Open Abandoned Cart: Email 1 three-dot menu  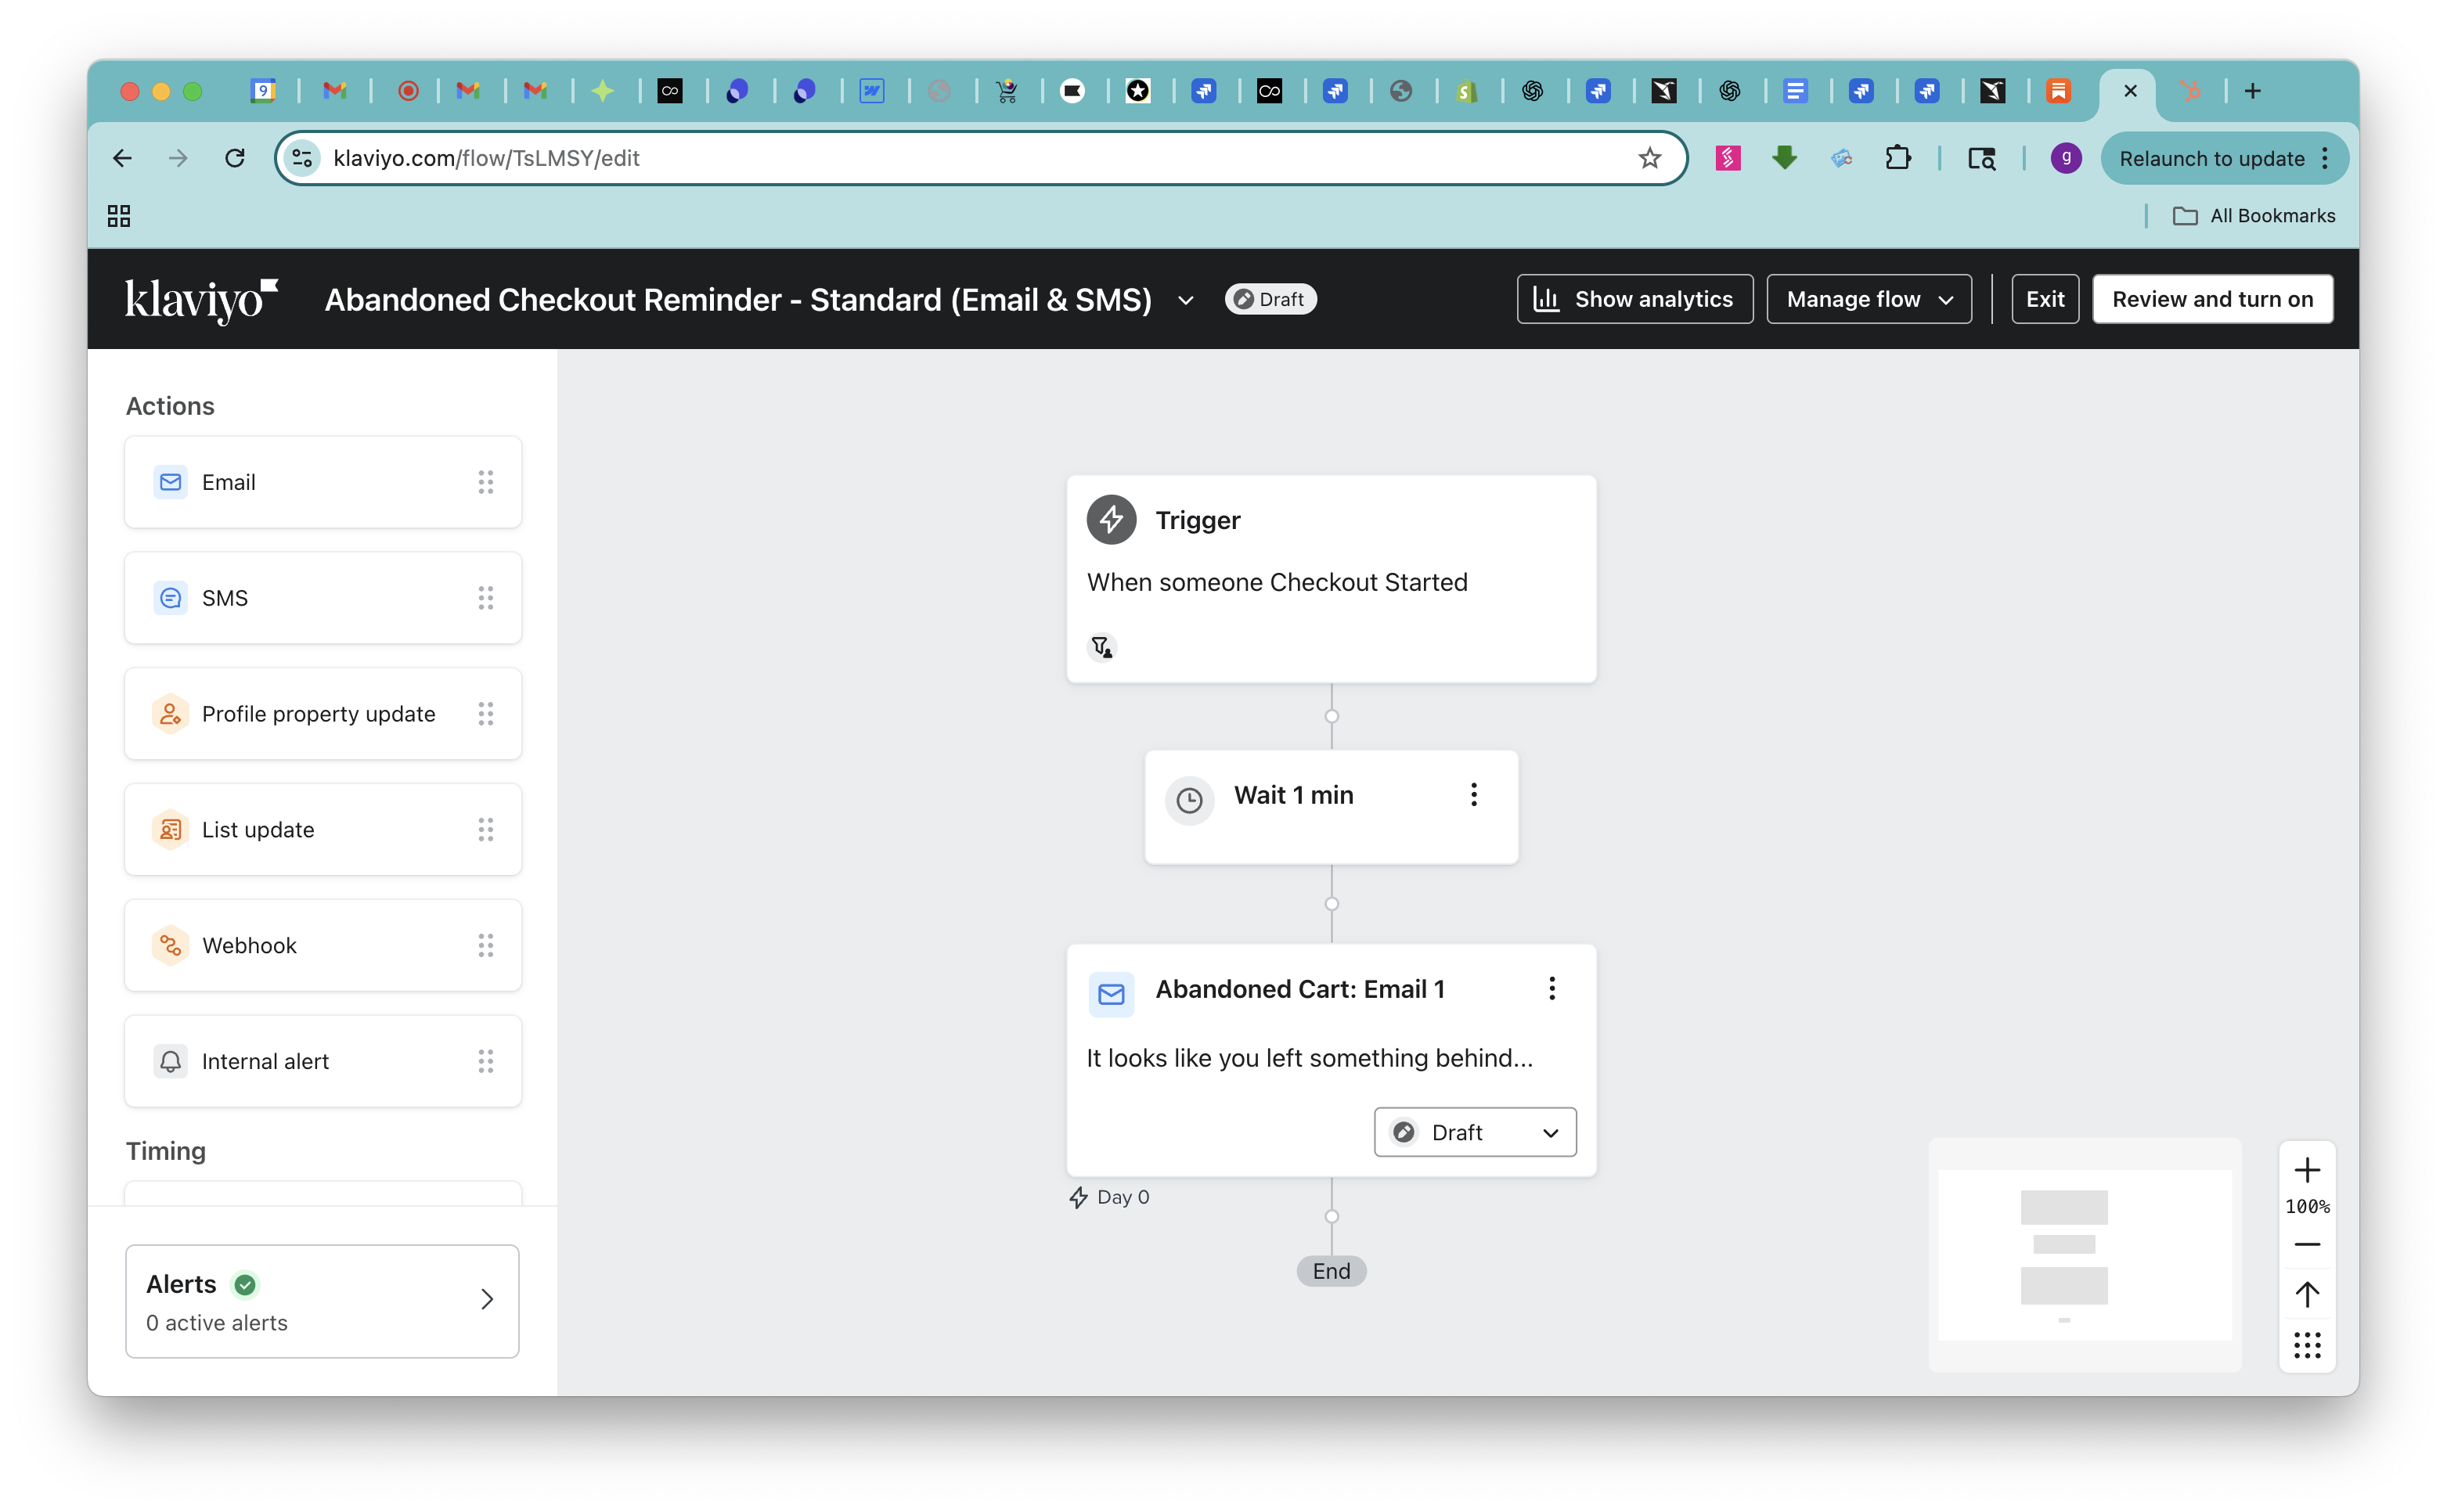(1552, 989)
